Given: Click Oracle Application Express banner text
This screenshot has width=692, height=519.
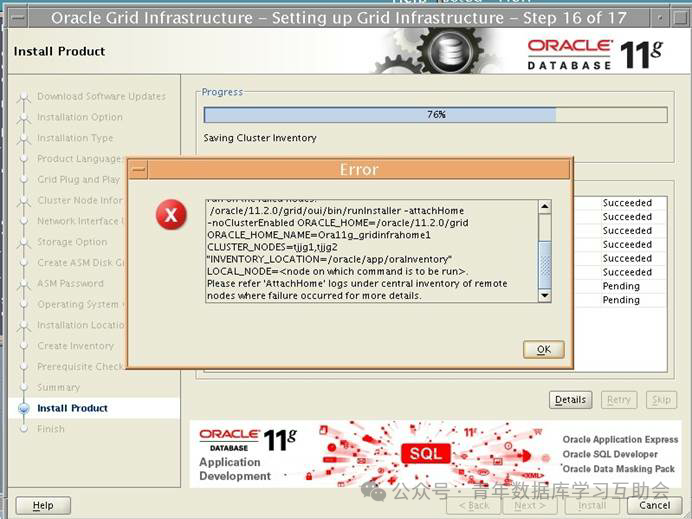Looking at the screenshot, I should pos(620,440).
